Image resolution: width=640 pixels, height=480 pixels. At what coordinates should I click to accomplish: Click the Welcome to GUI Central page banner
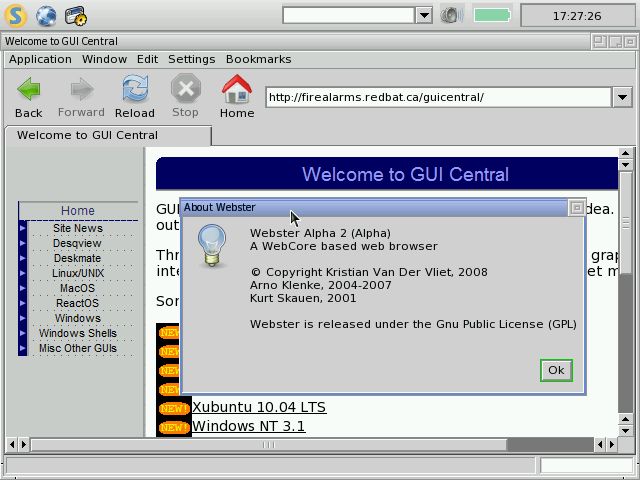[387, 174]
